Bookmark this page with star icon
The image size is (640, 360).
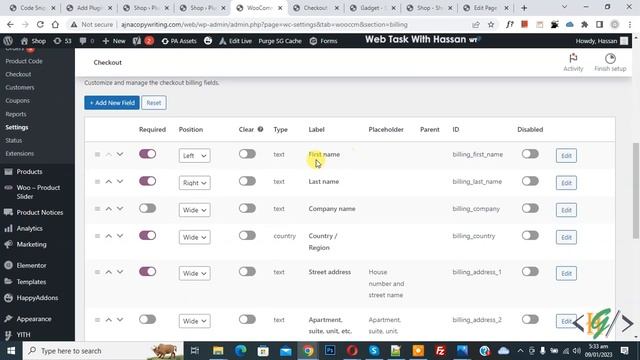[x=491, y=24]
